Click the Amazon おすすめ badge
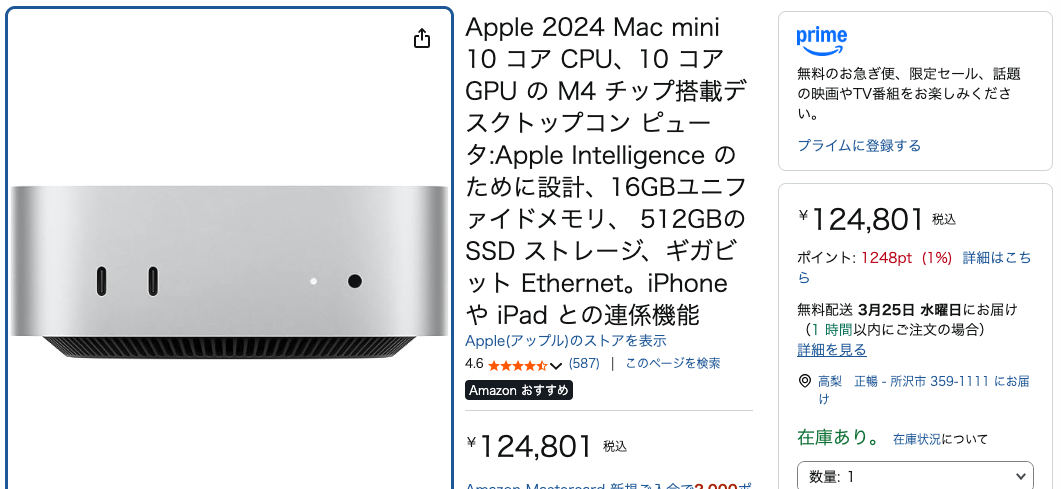The height and width of the screenshot is (489, 1061). pos(519,390)
